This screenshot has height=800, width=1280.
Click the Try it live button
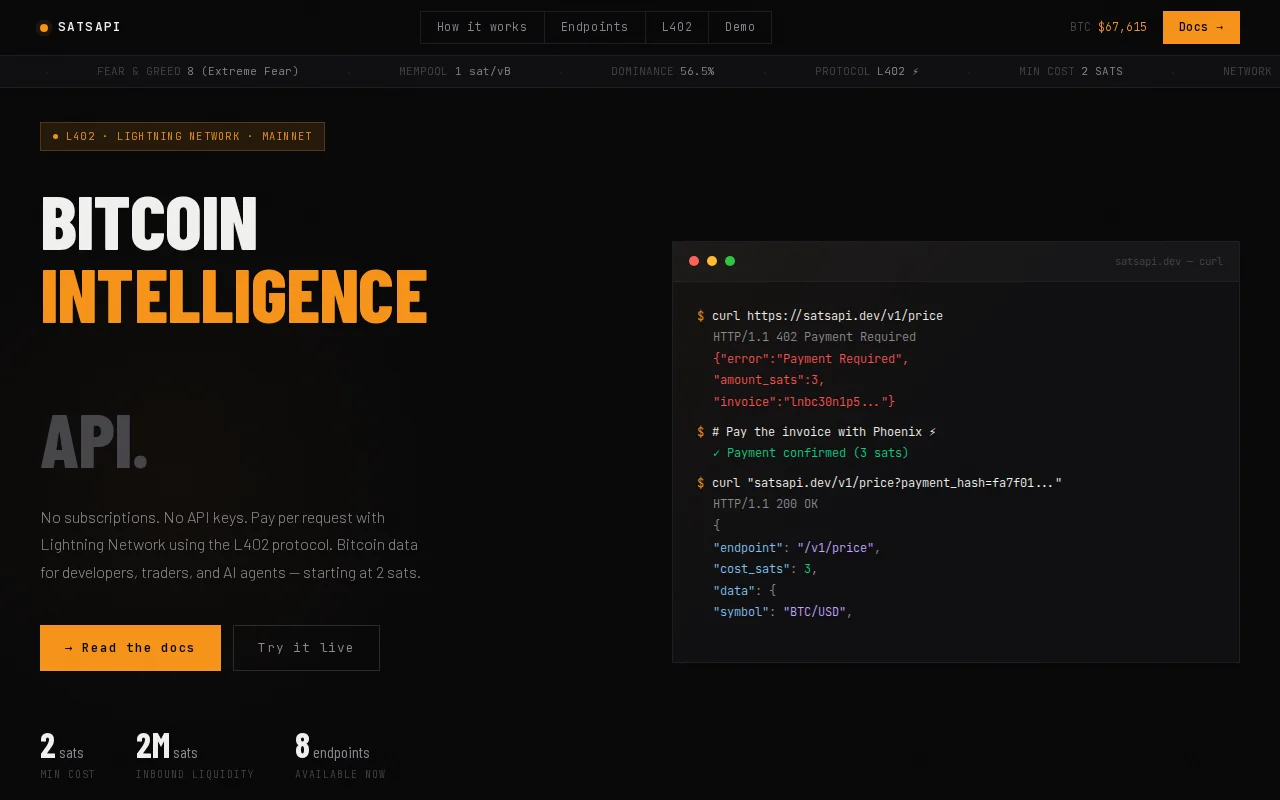tap(306, 648)
